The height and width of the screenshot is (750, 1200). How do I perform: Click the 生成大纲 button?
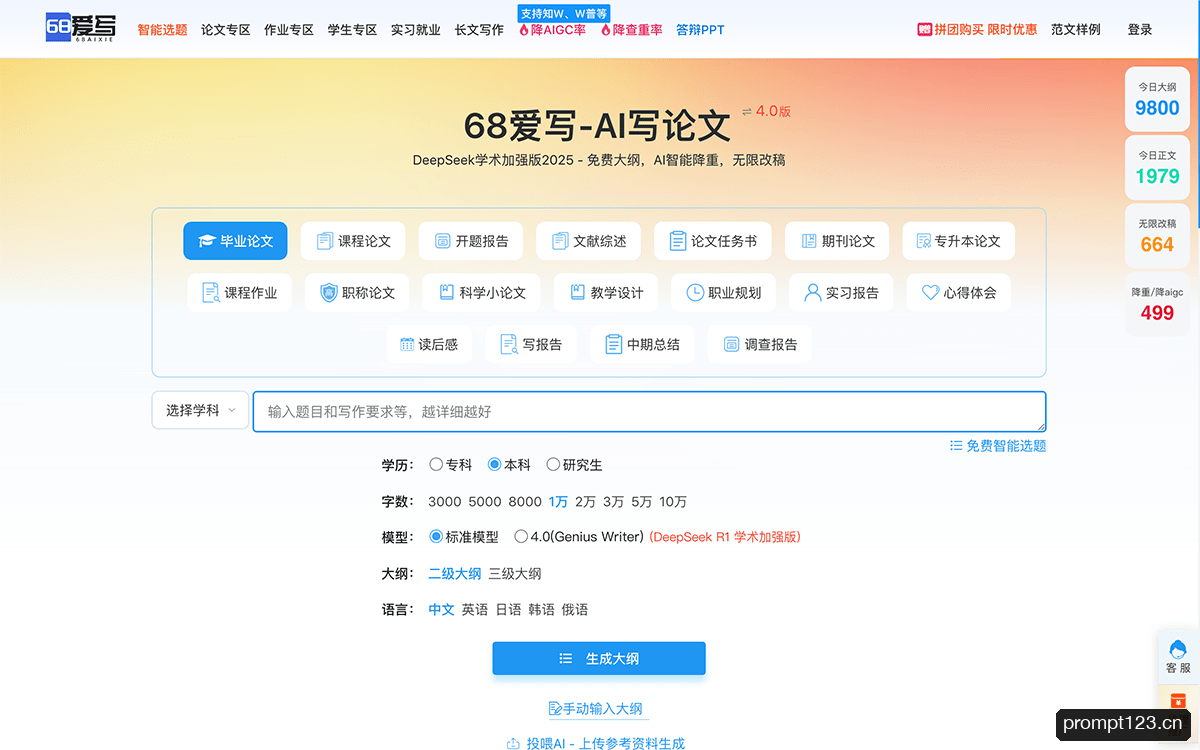[x=599, y=658]
